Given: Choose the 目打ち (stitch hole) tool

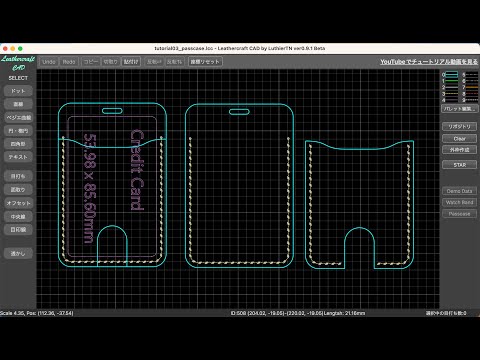Looking at the screenshot, I should click(18, 176).
